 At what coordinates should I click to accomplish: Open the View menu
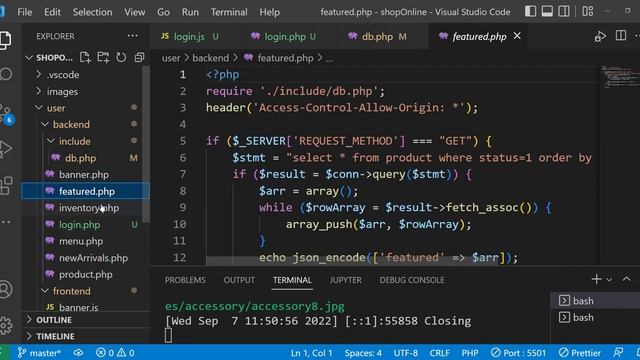click(135, 12)
